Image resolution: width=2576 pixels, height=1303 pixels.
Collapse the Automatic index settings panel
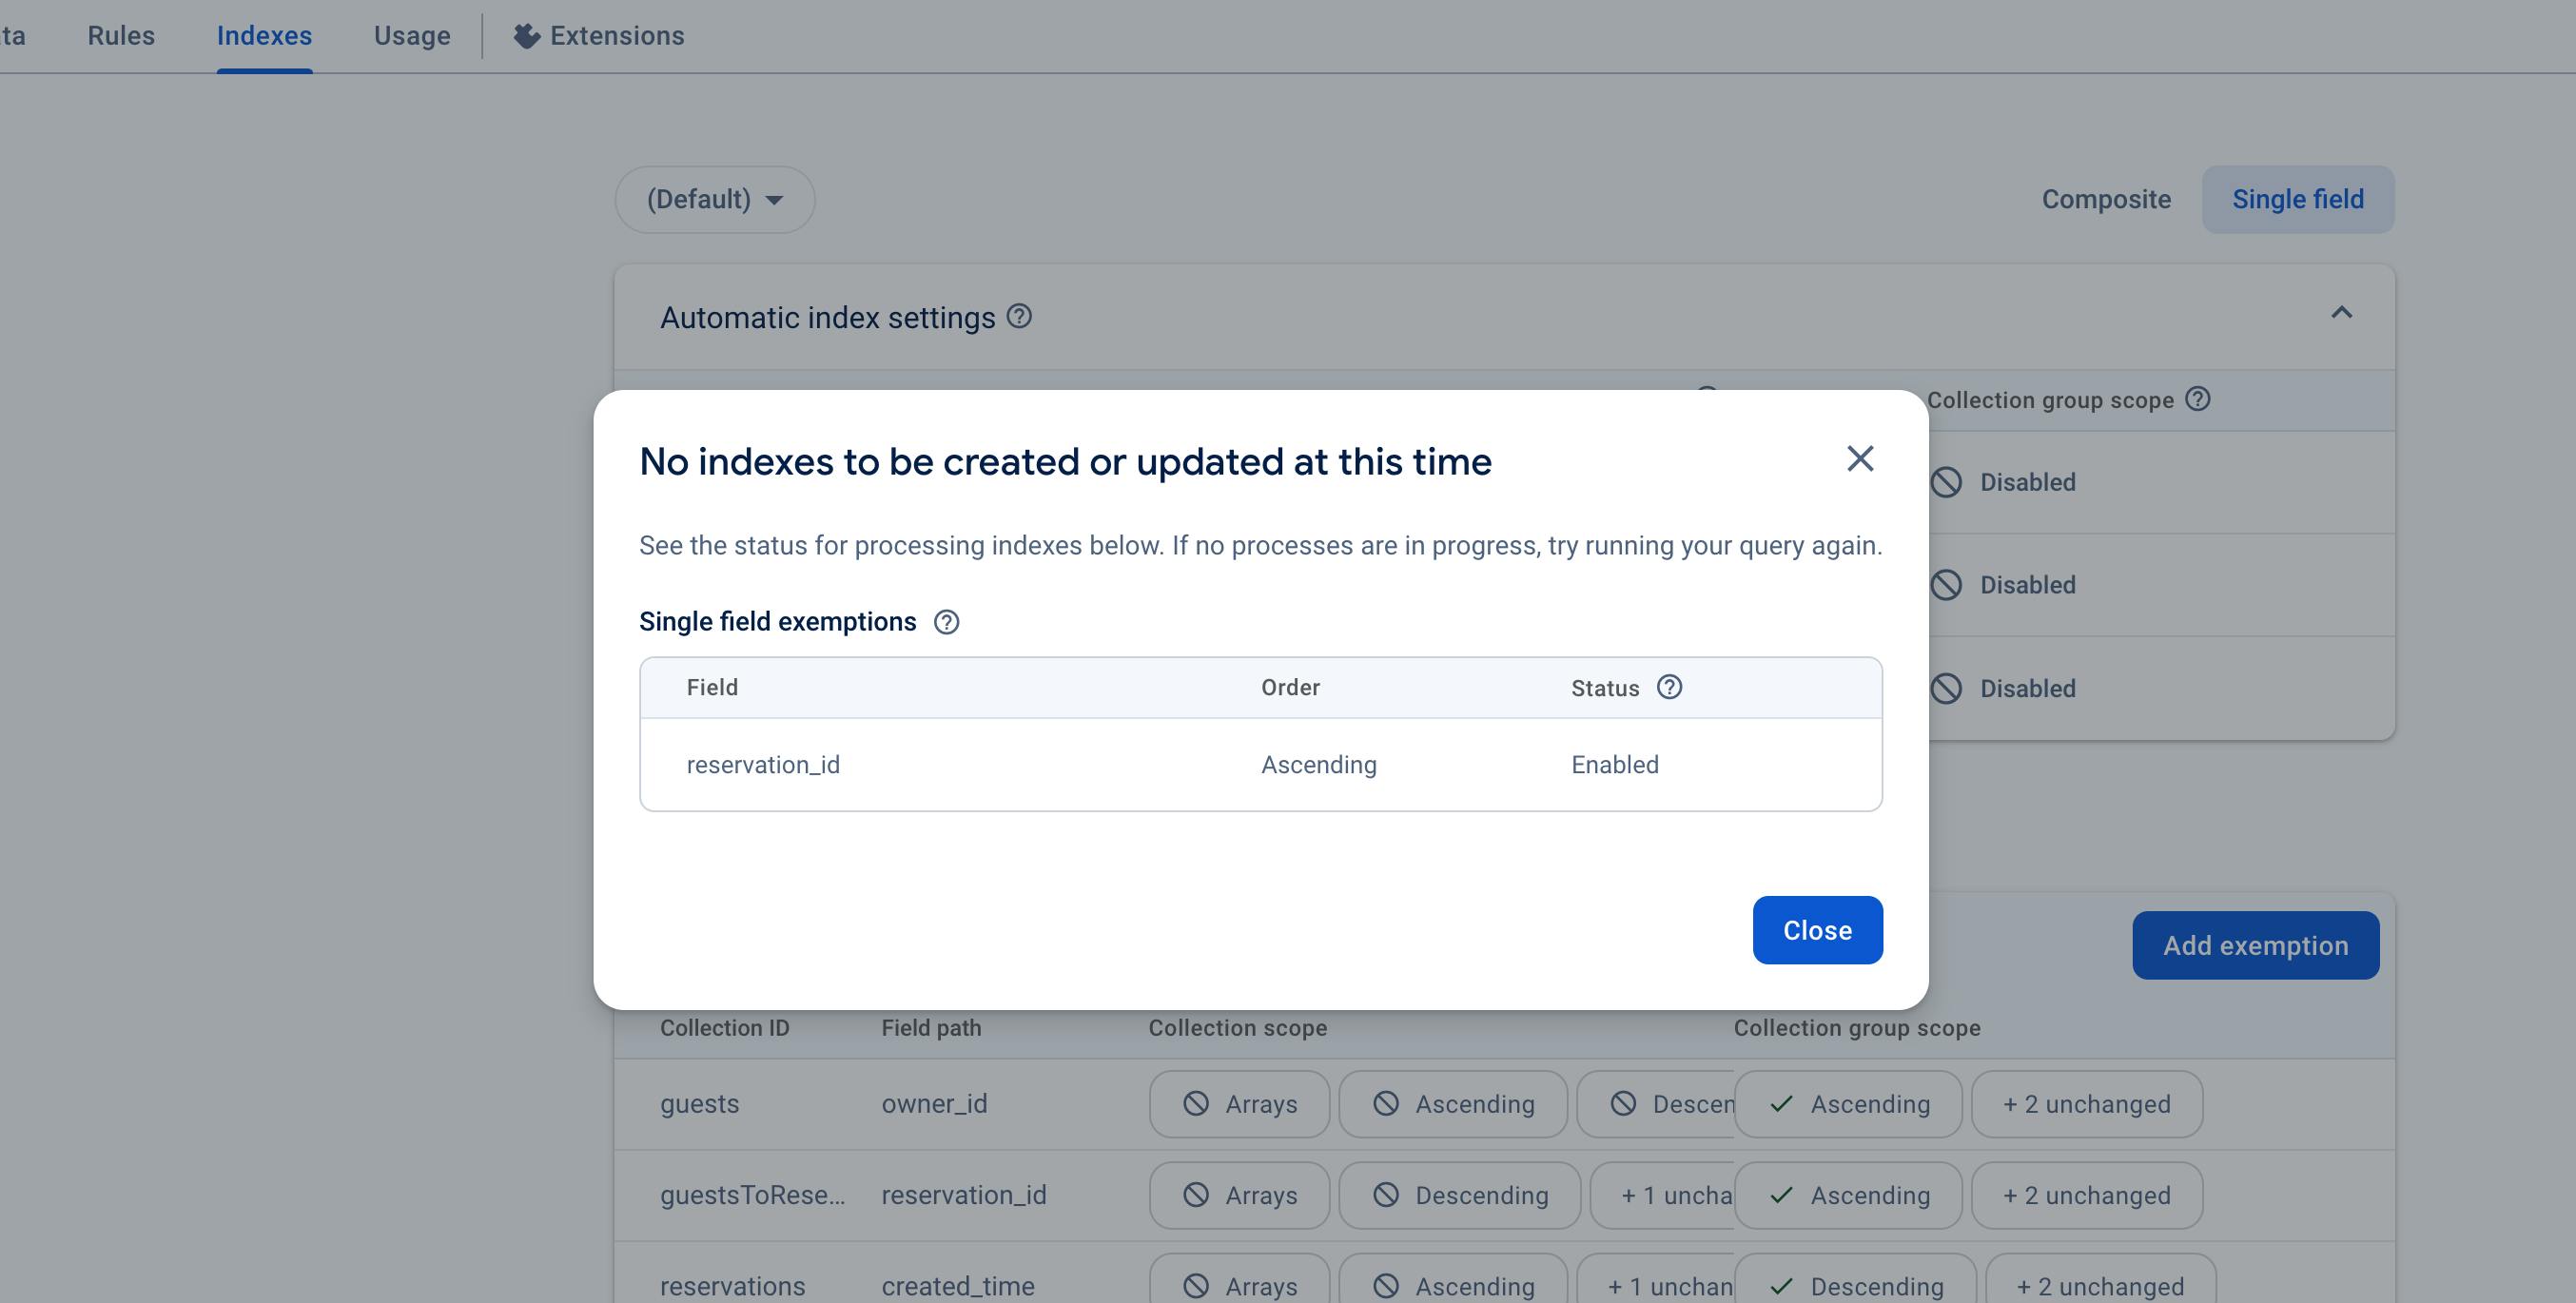2340,313
